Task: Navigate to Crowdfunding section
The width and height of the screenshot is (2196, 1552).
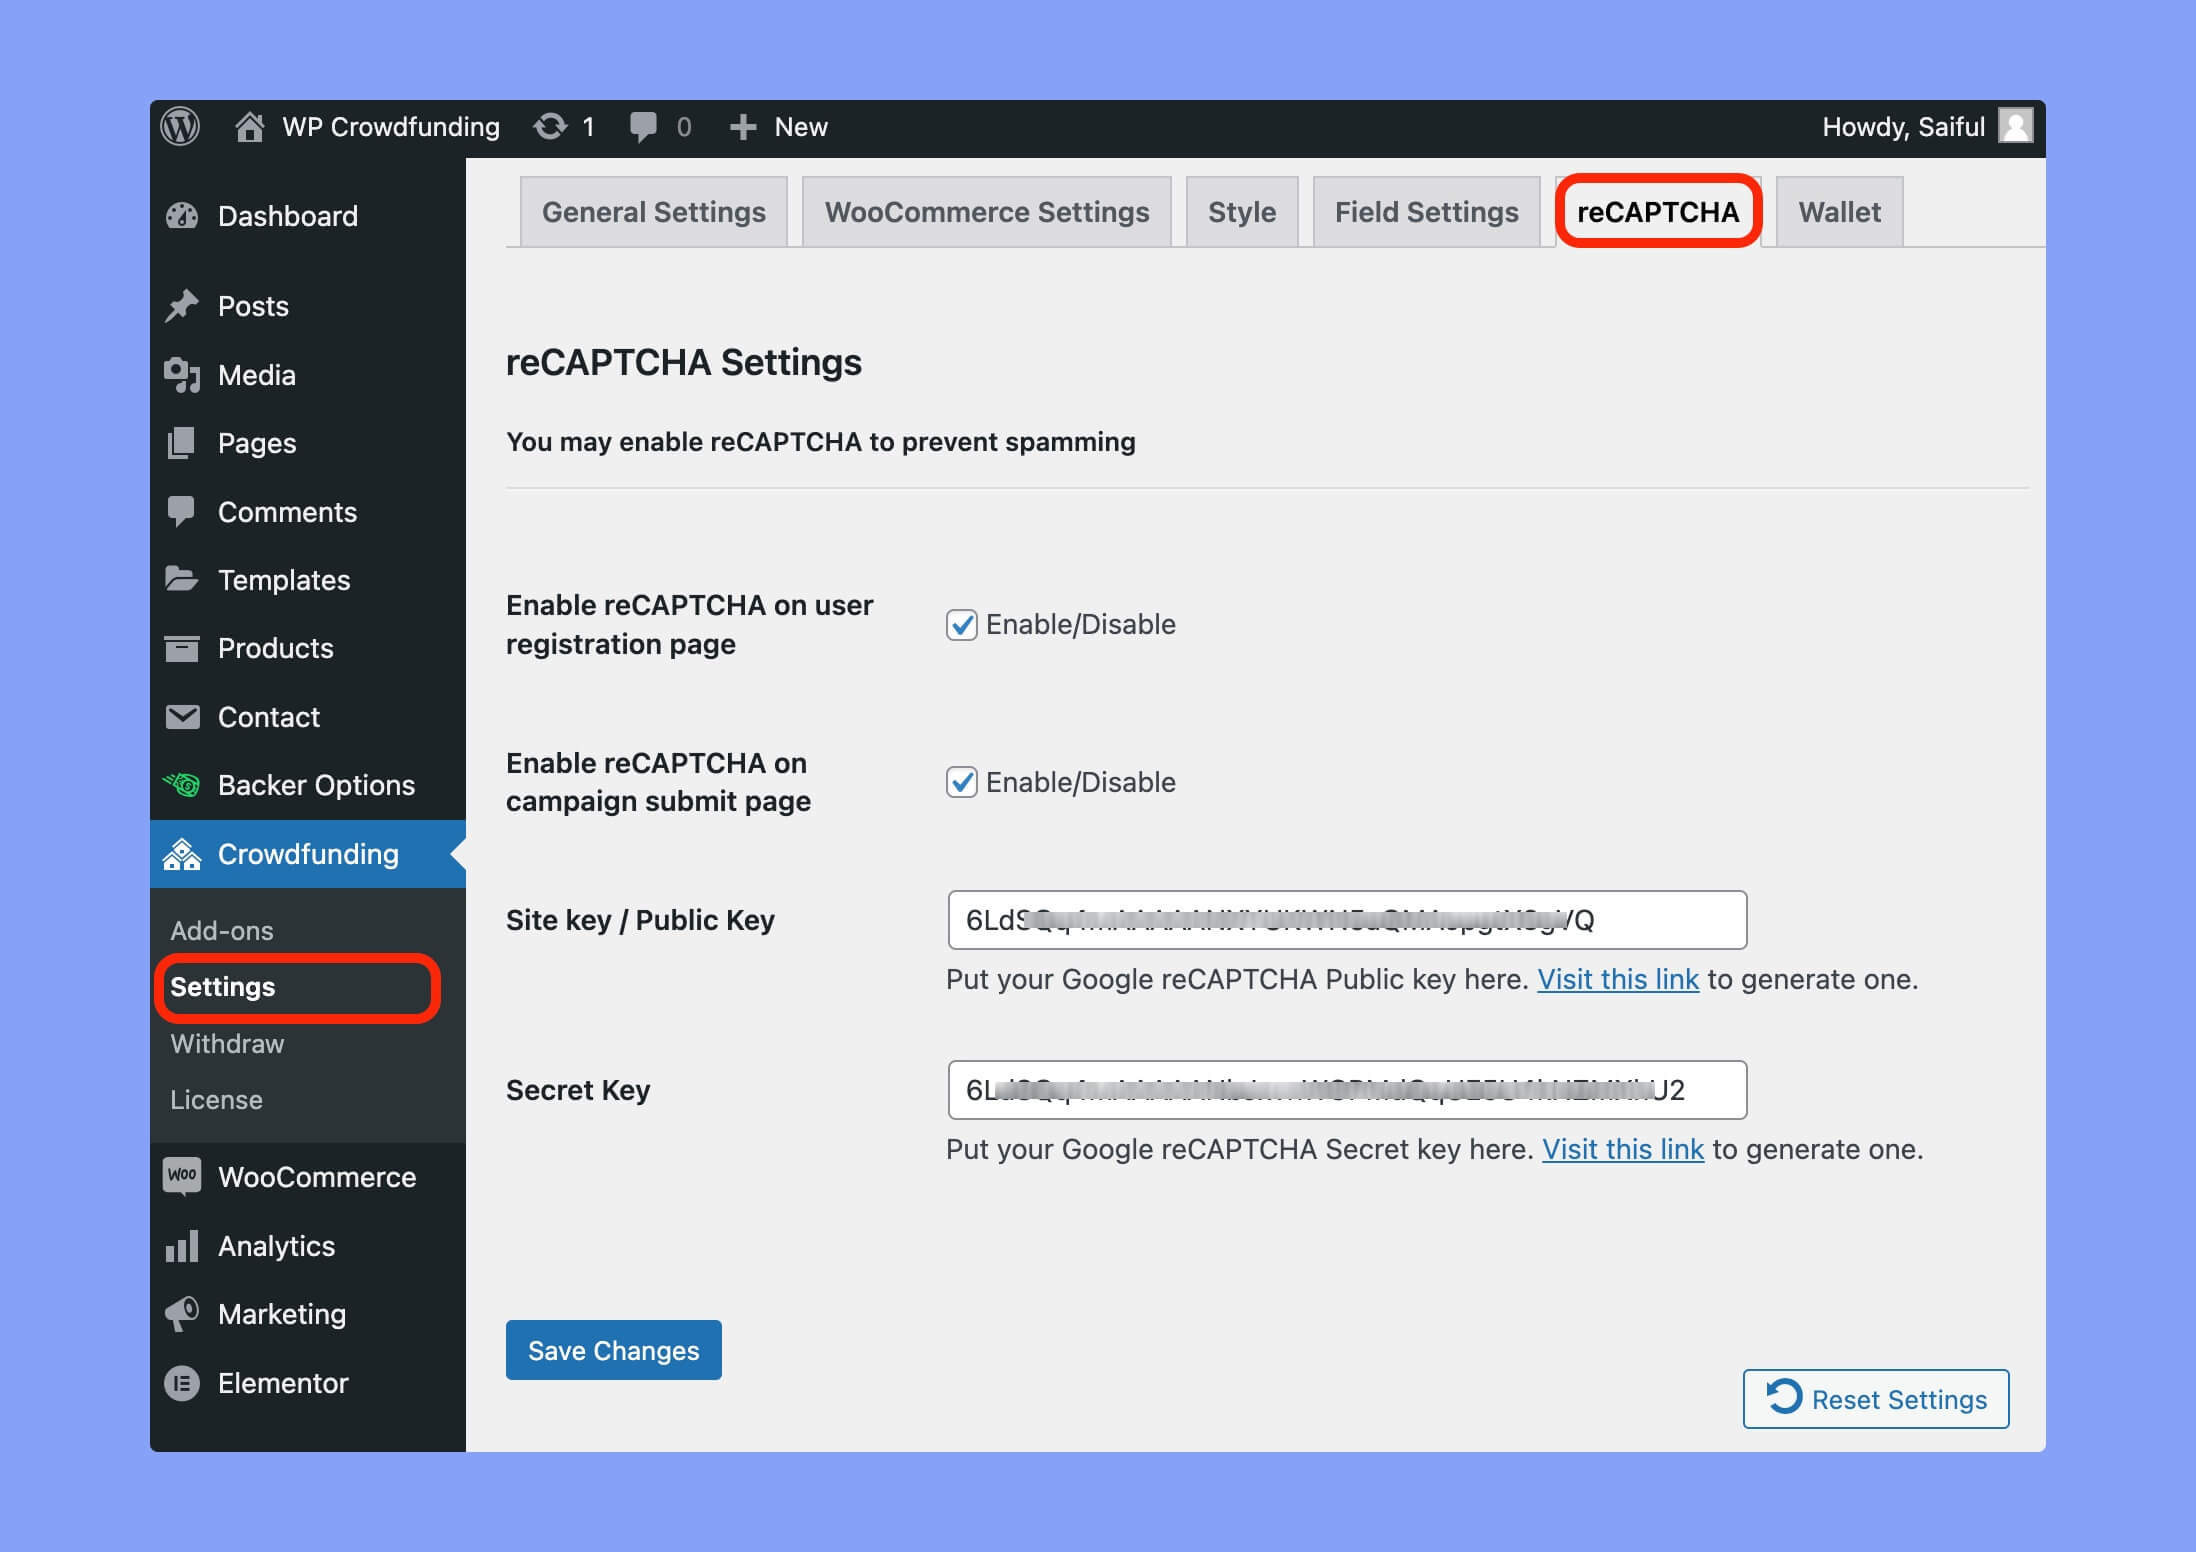Action: pos(307,853)
